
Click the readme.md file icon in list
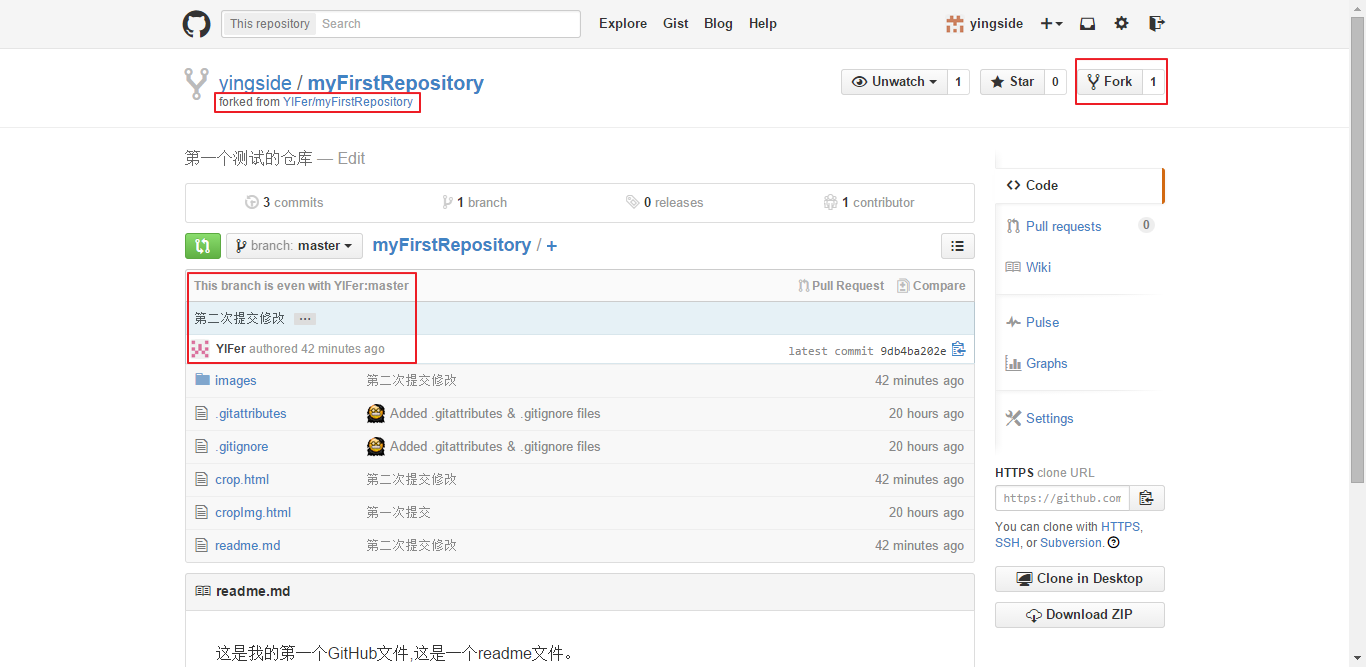click(x=202, y=545)
